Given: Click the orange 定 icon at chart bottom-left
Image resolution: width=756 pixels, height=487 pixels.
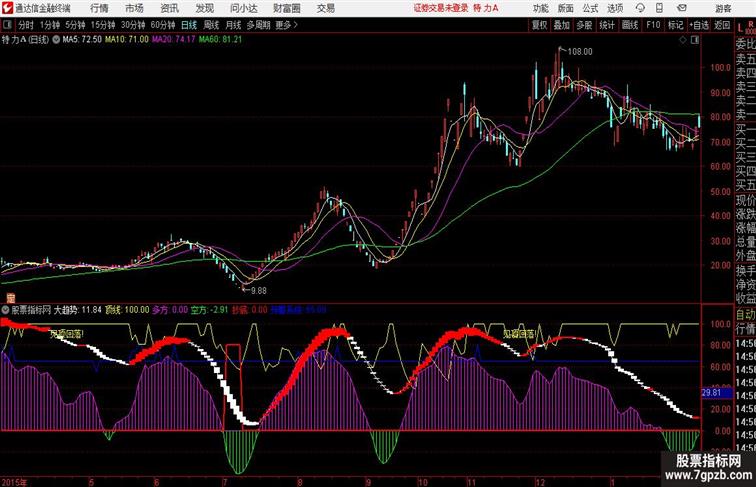Looking at the screenshot, I should pos(10,297).
